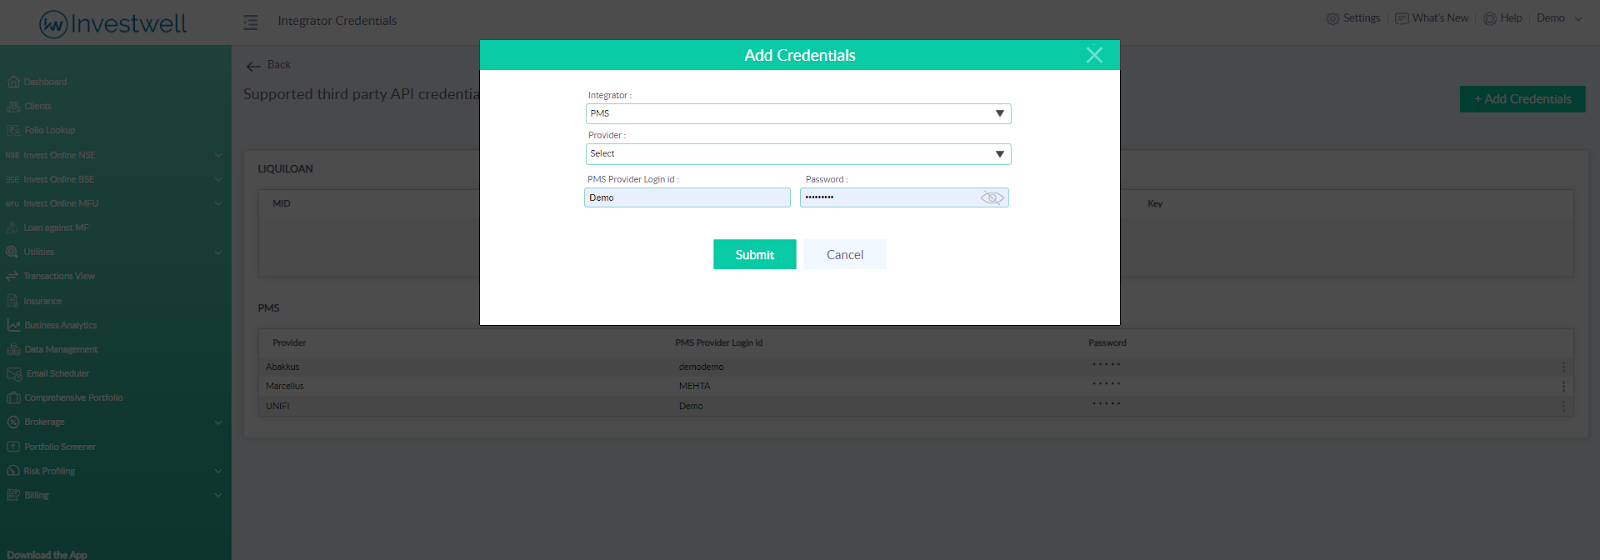This screenshot has width=1600, height=560.
Task: Click the Help icon in header
Action: (1490, 18)
